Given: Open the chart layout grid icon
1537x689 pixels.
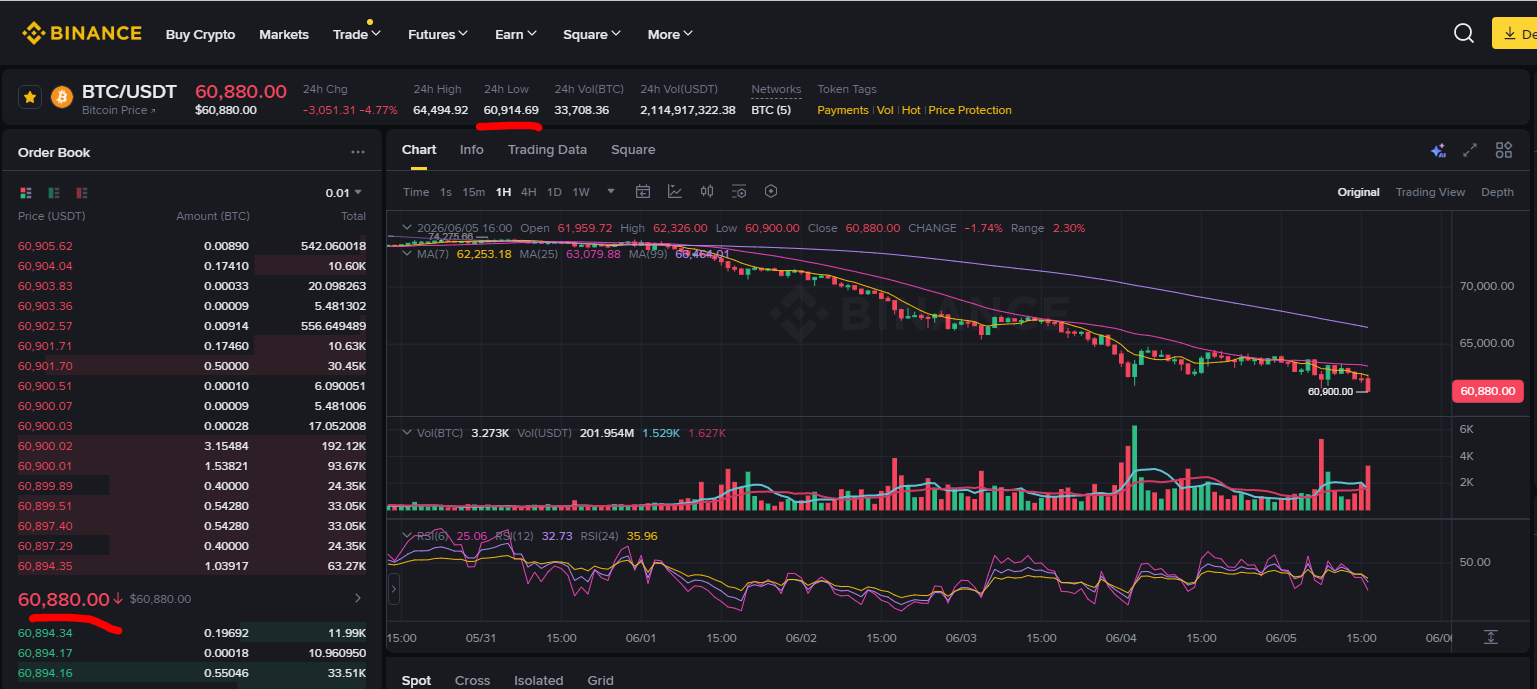Looking at the screenshot, I should (1504, 150).
